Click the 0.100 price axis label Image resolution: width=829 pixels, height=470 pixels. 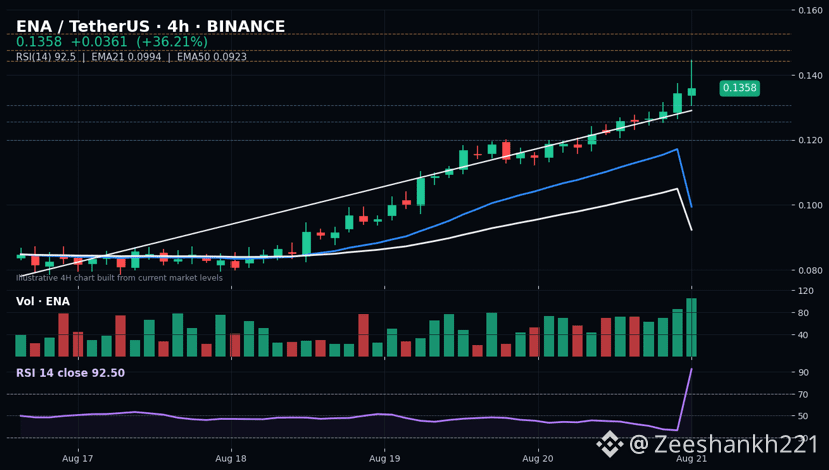coord(810,205)
